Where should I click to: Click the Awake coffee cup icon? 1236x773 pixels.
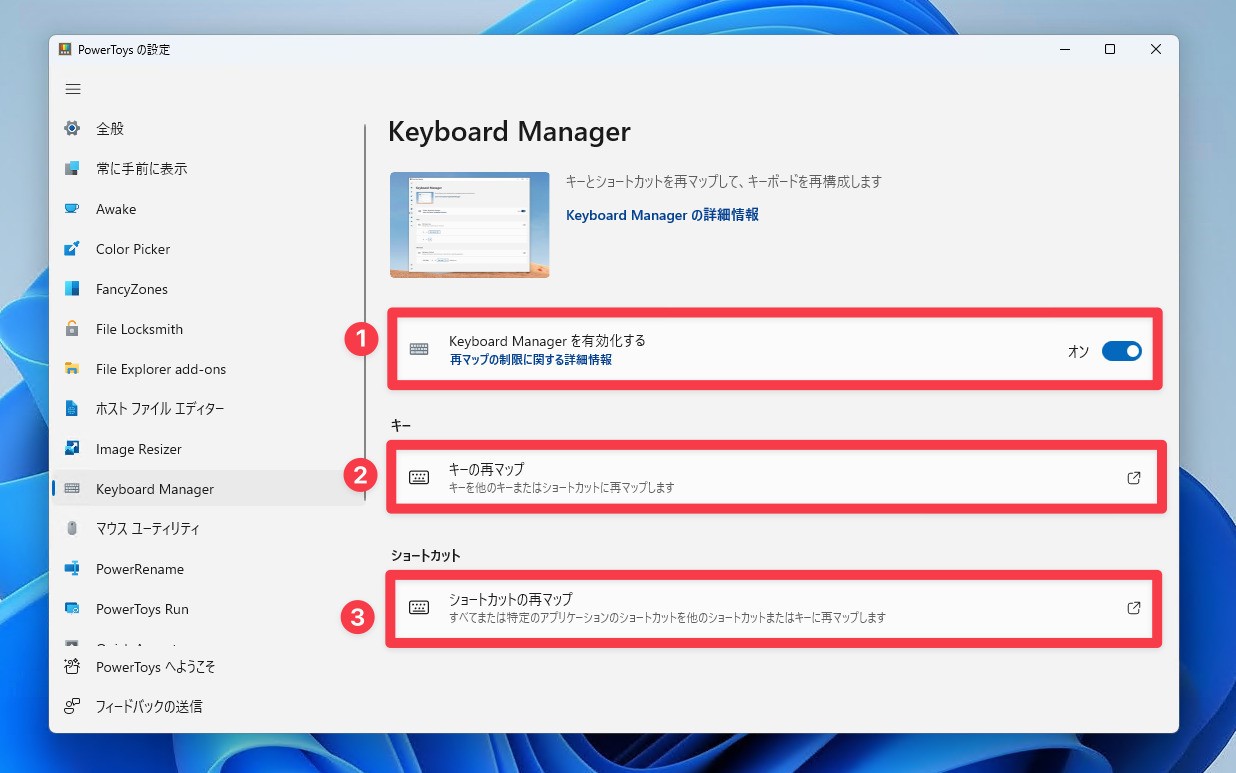pos(73,209)
